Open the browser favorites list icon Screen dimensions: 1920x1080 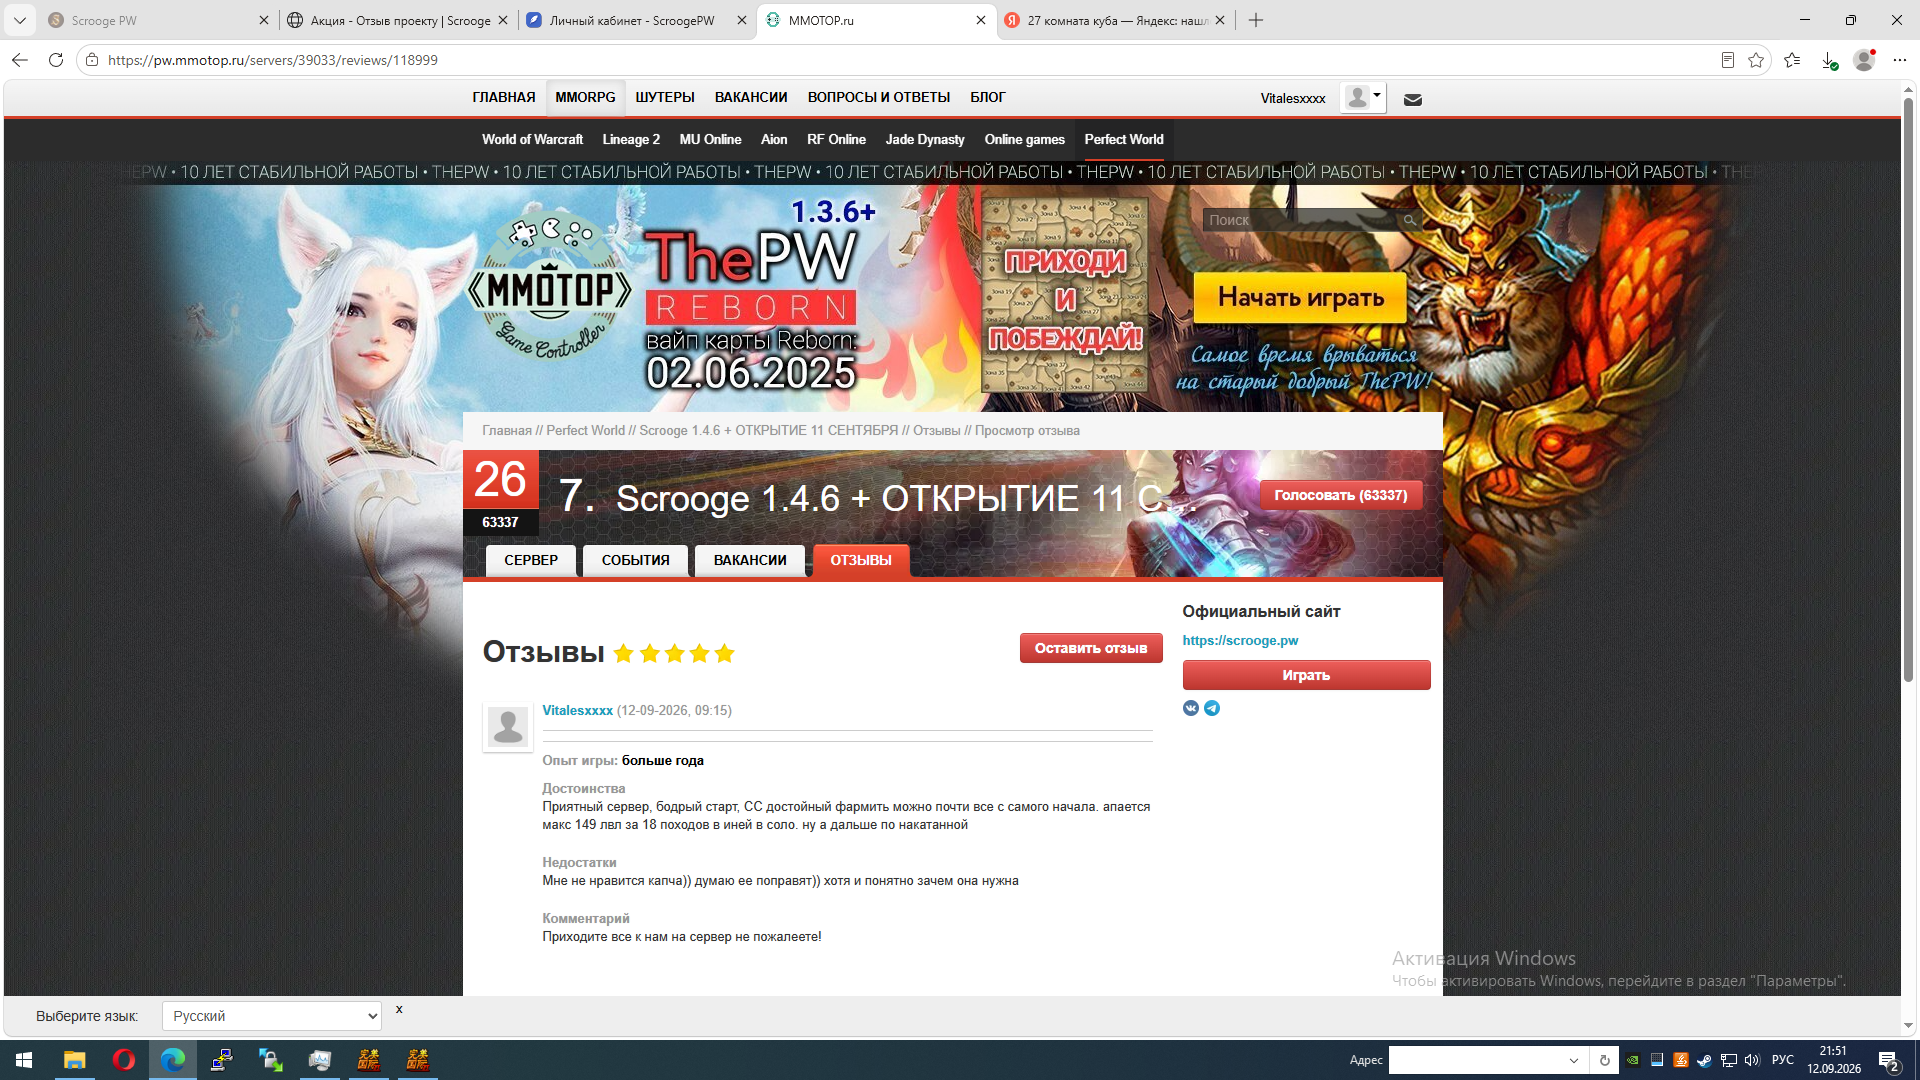[x=1792, y=60]
